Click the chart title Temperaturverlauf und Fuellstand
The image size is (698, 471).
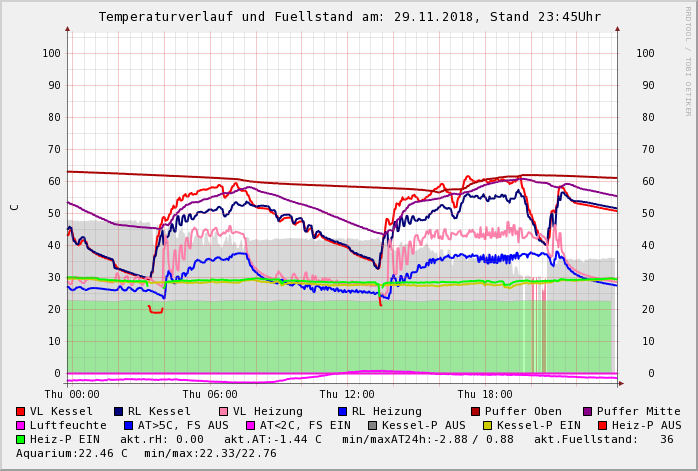tap(349, 17)
